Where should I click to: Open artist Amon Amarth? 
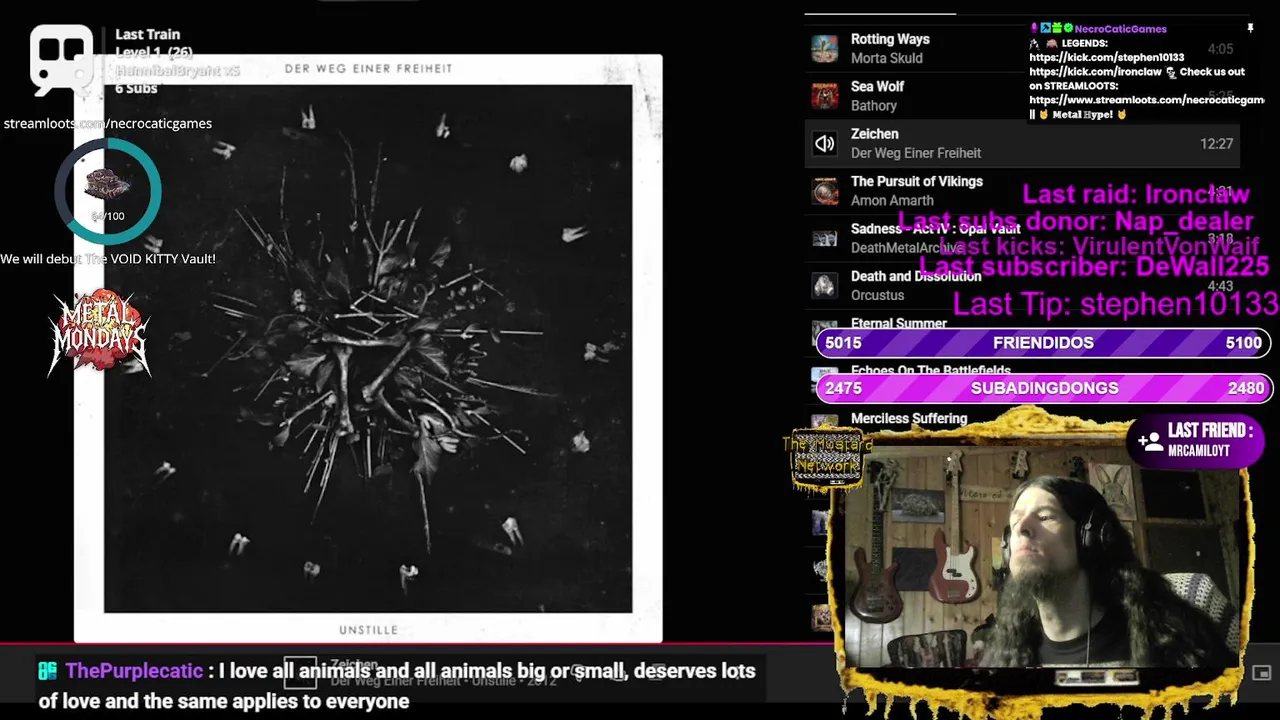click(892, 200)
